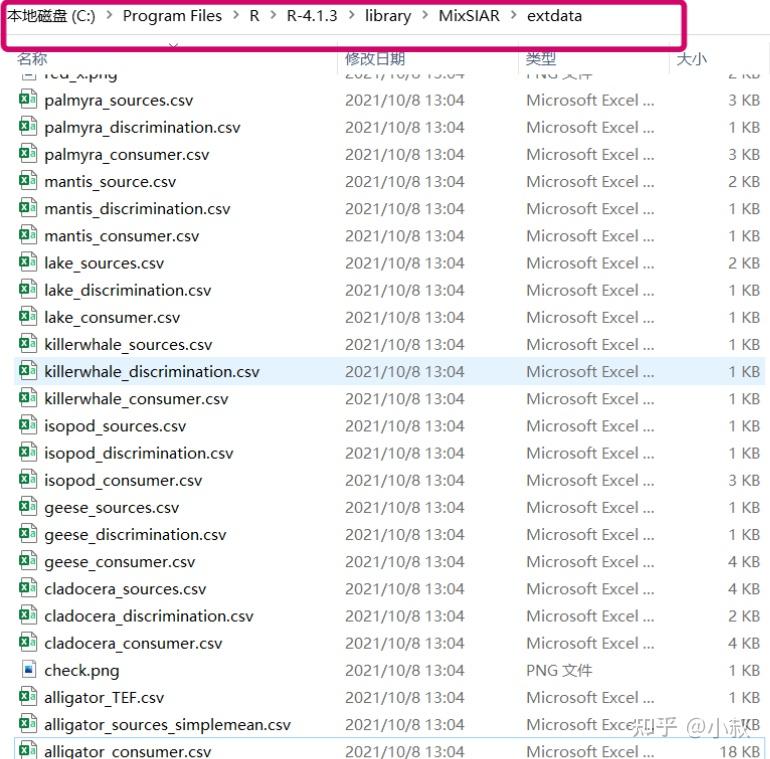This screenshot has height=759, width=770.
Task: Click the Excel icon beside cladocera_sources.csv
Action: coord(28,589)
